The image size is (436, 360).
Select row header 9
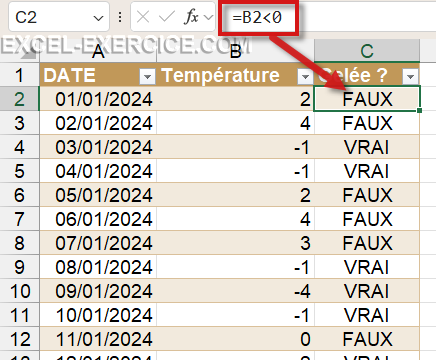tap(19, 267)
